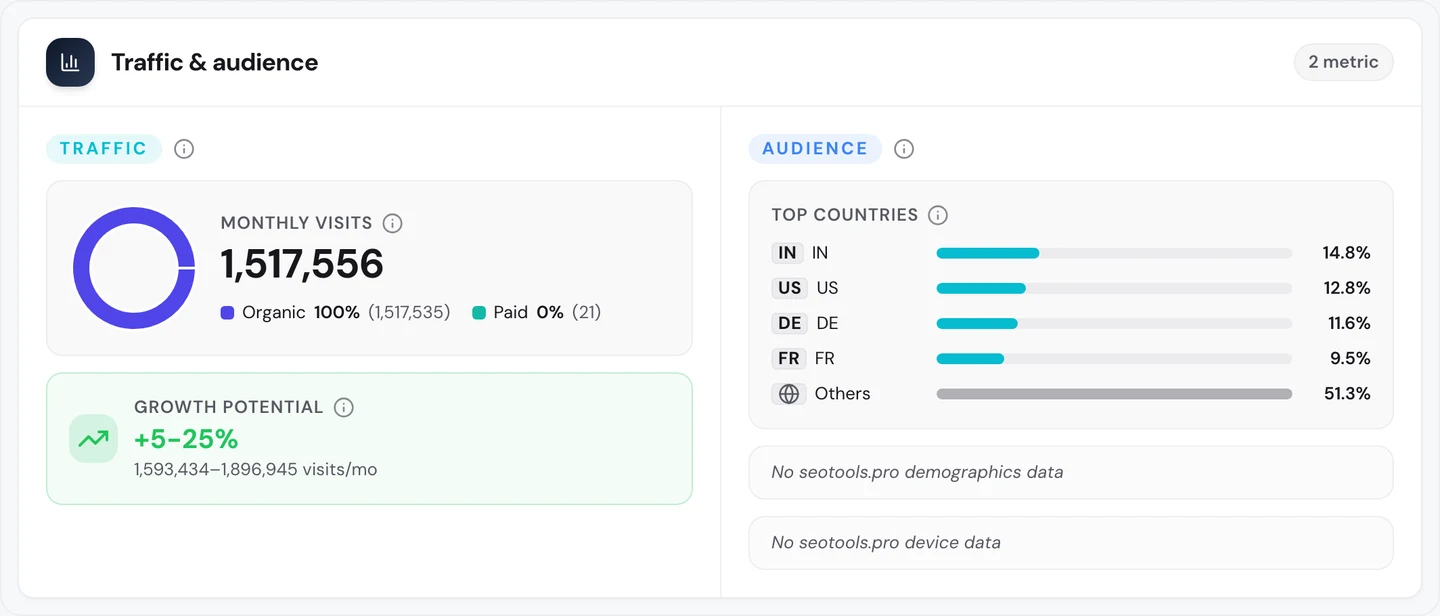Open the info icon next to AUDIENCE
1440x616 pixels.
pyautogui.click(x=904, y=149)
